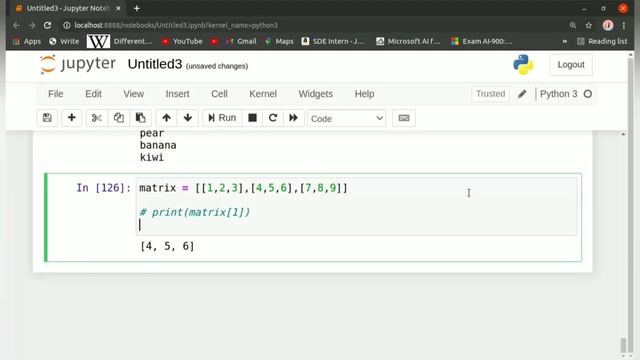Open the Reading list
The width and height of the screenshot is (640, 360).
602,41
